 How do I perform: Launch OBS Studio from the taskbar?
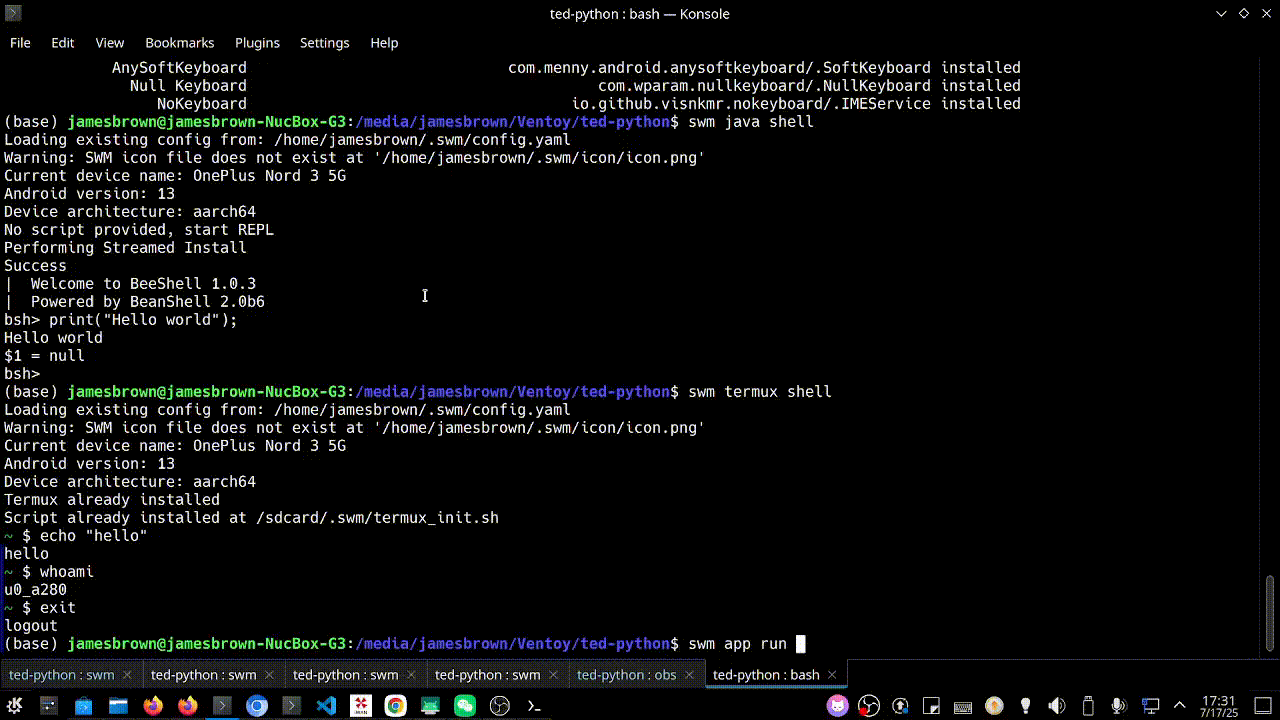[x=501, y=705]
